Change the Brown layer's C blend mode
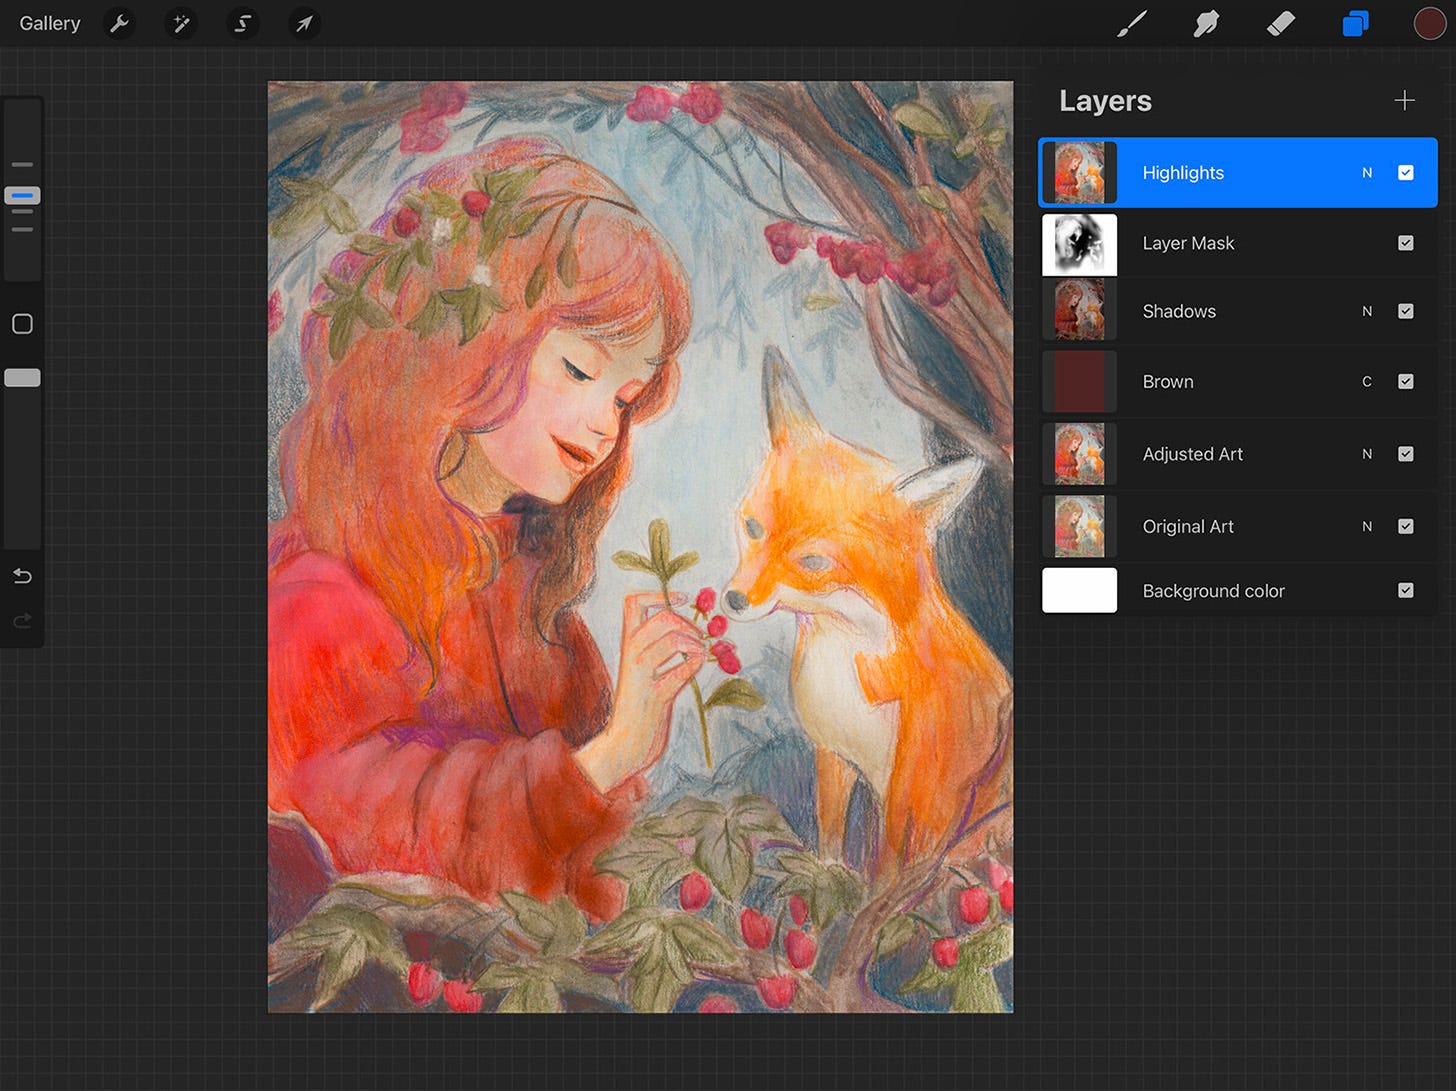The image size is (1456, 1091). (x=1367, y=381)
